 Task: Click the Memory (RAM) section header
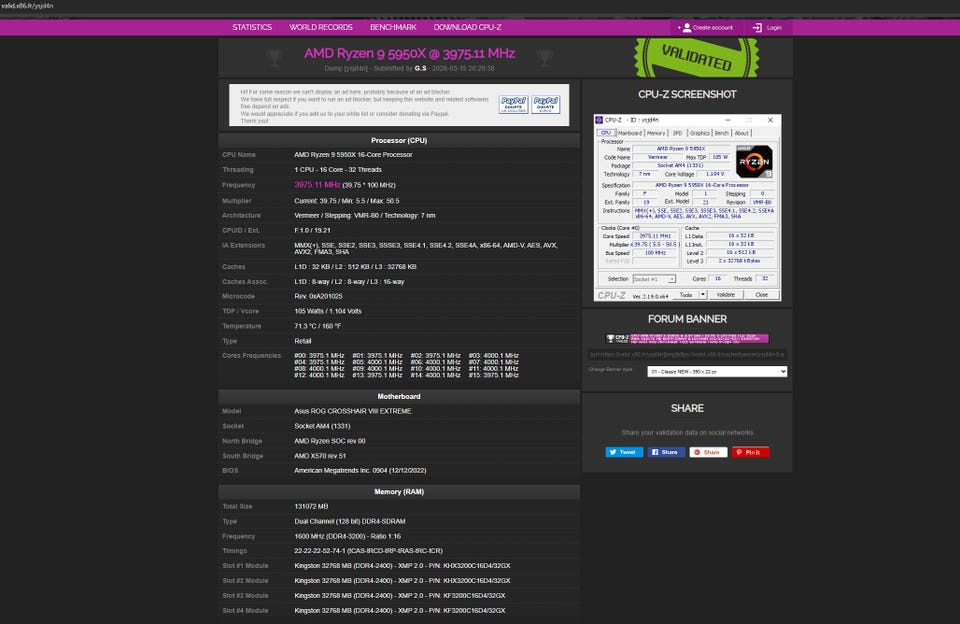[x=399, y=492]
